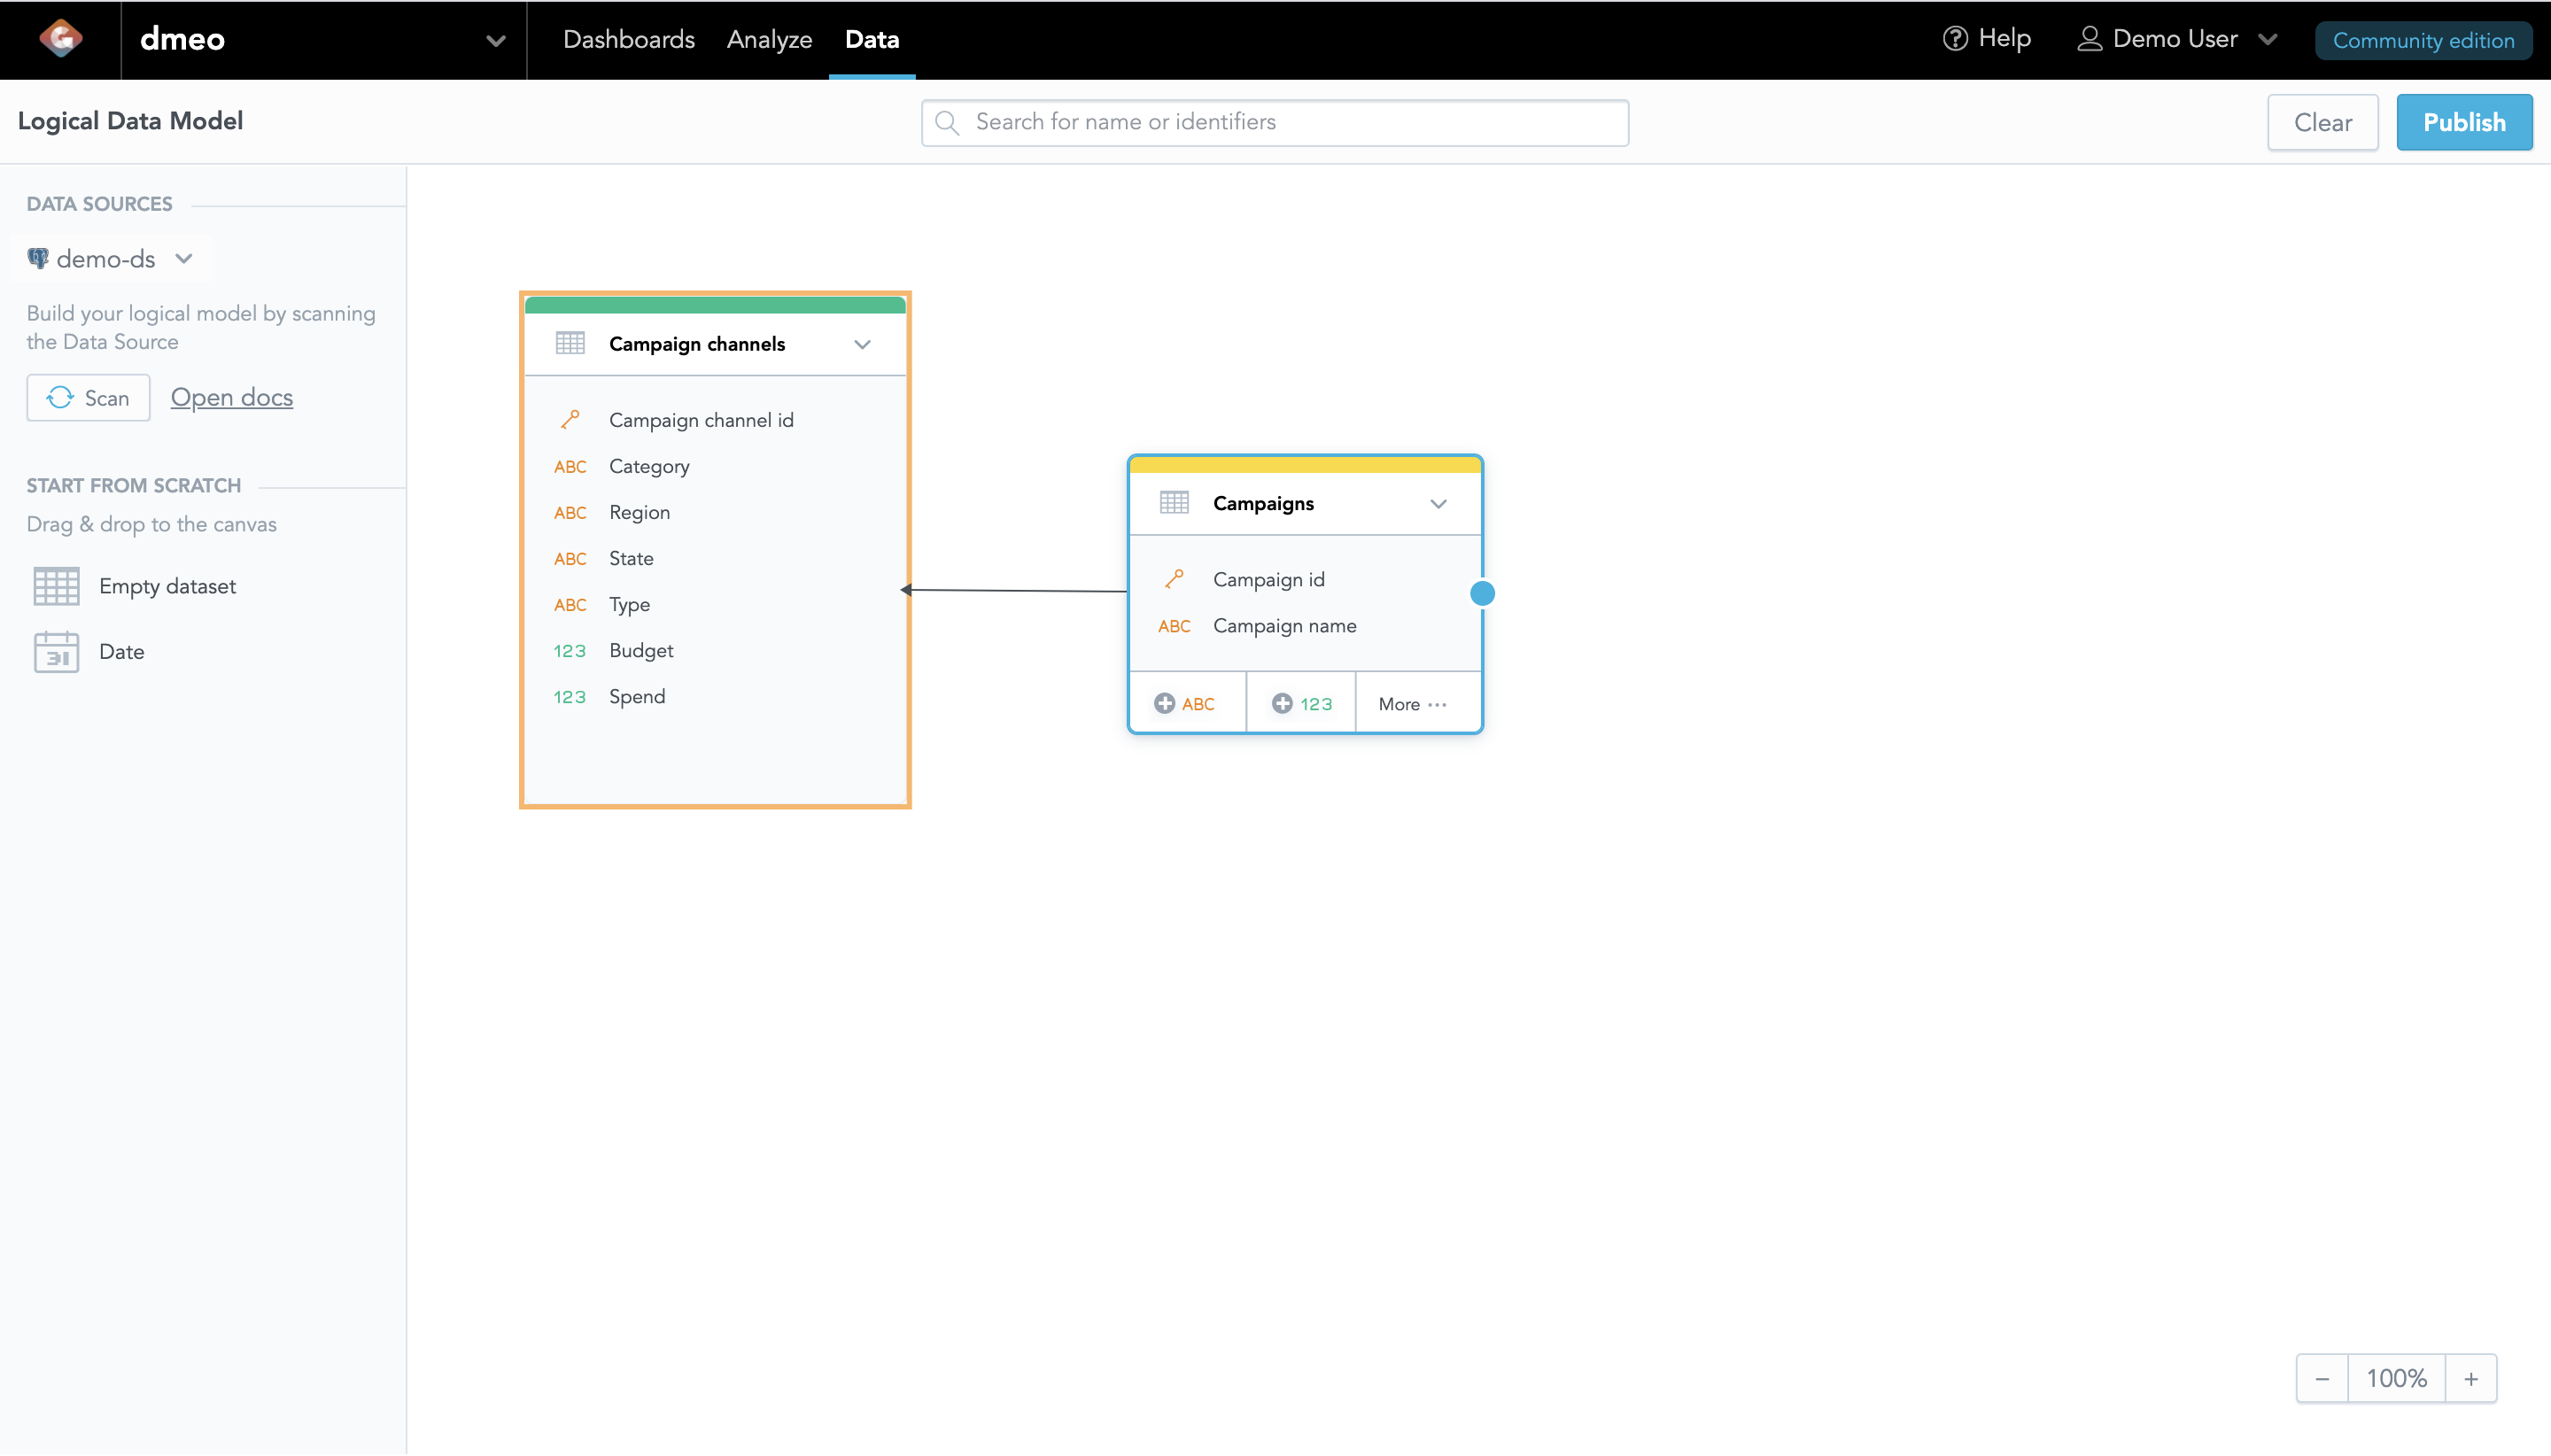
Task: Expand the Campaign channels dataset menu
Action: tap(862, 344)
